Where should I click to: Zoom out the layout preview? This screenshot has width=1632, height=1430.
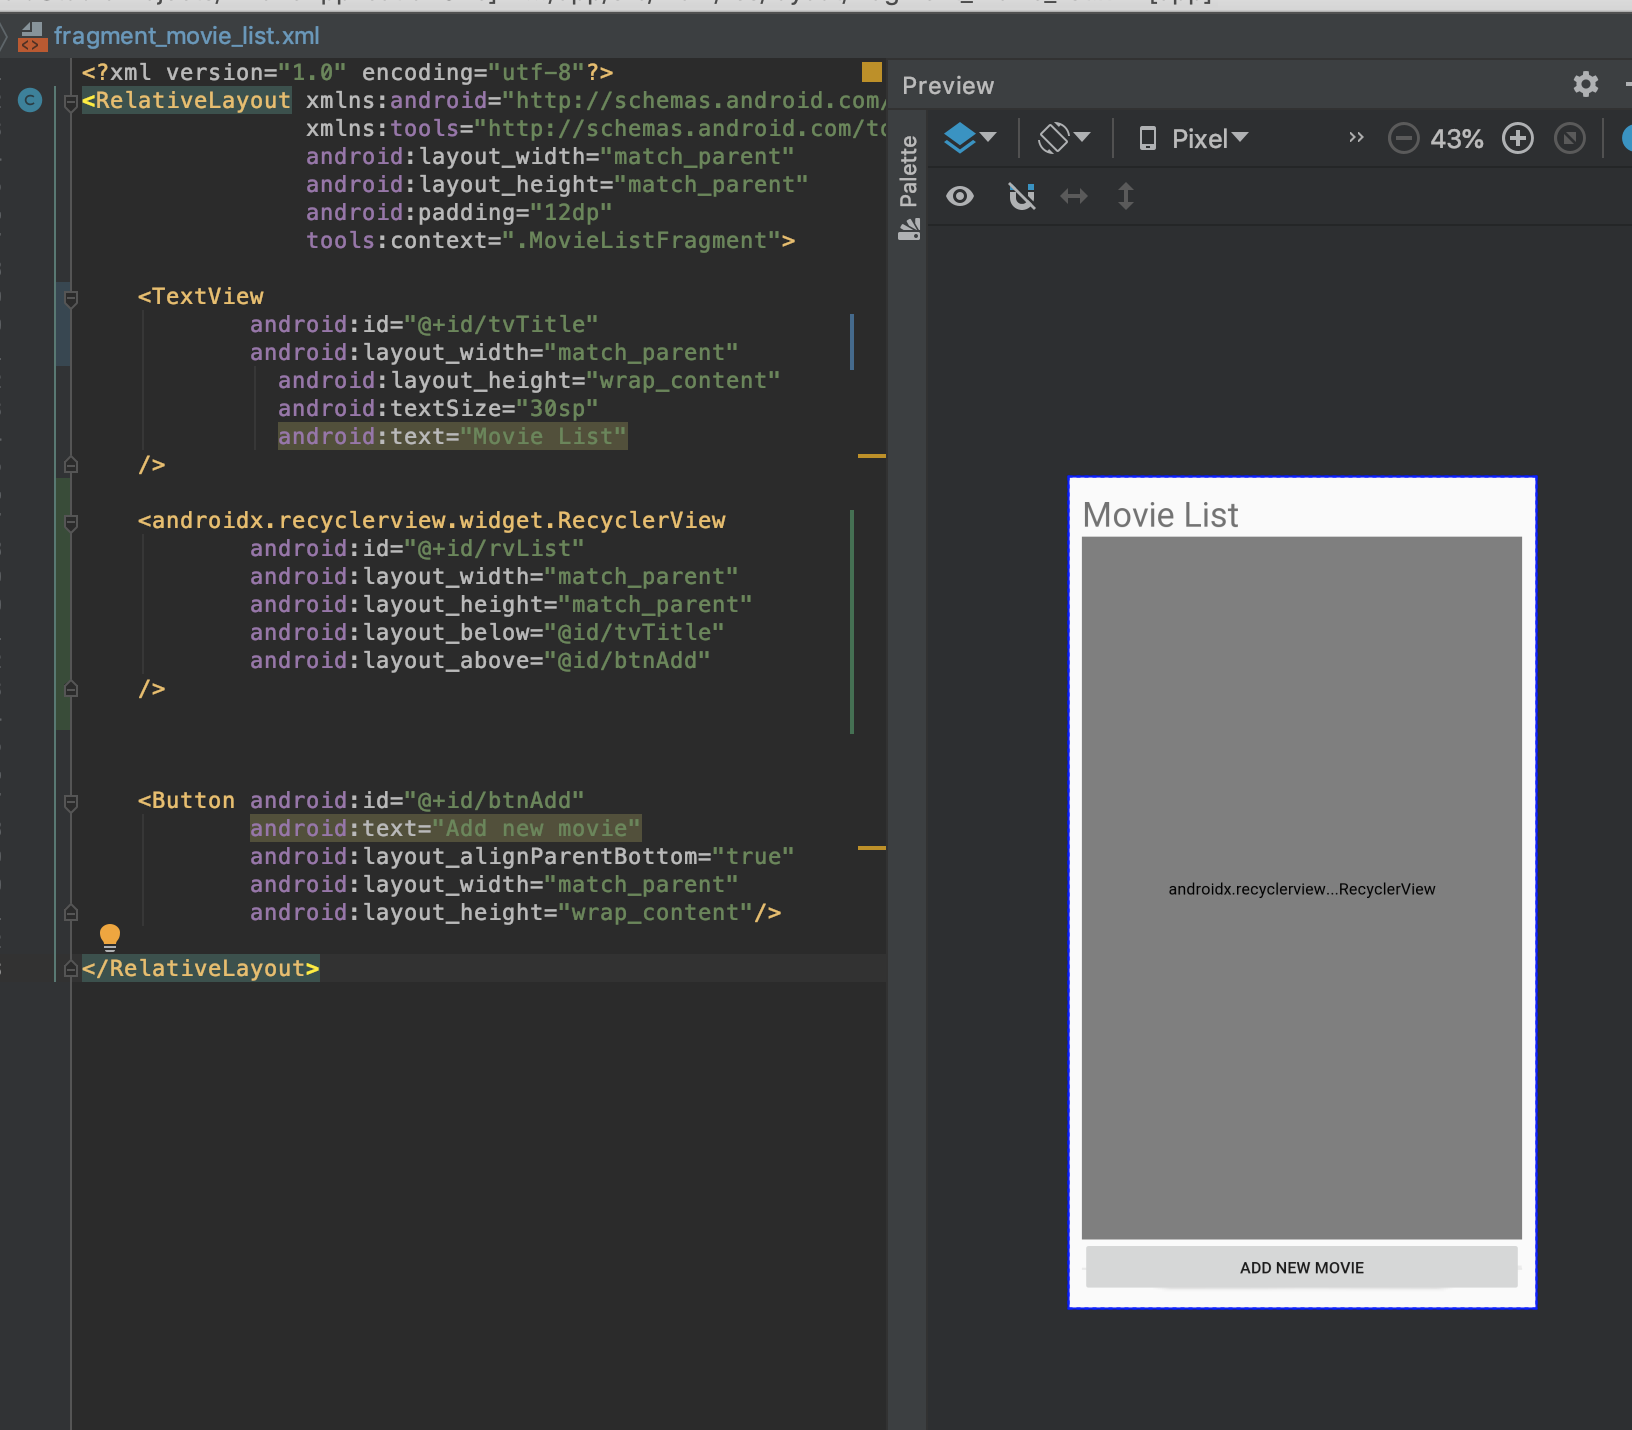click(x=1403, y=138)
